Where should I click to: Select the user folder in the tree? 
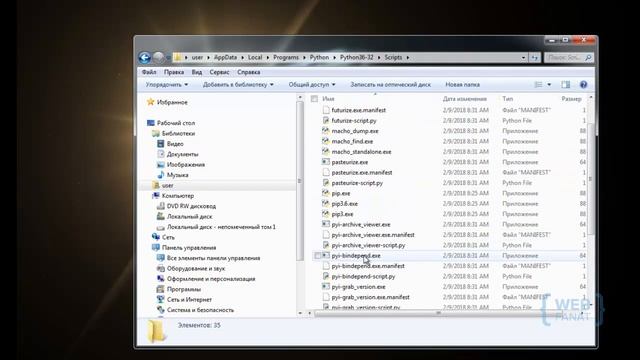tap(167, 185)
